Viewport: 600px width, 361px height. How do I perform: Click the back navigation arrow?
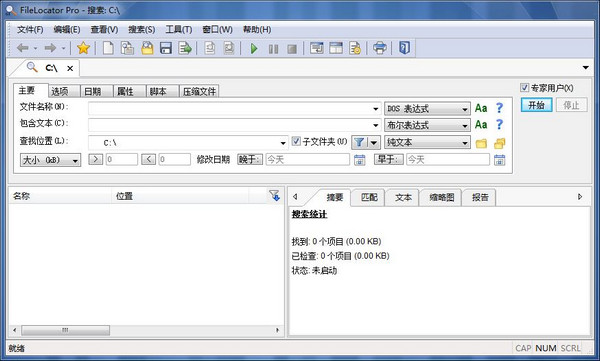coord(23,48)
